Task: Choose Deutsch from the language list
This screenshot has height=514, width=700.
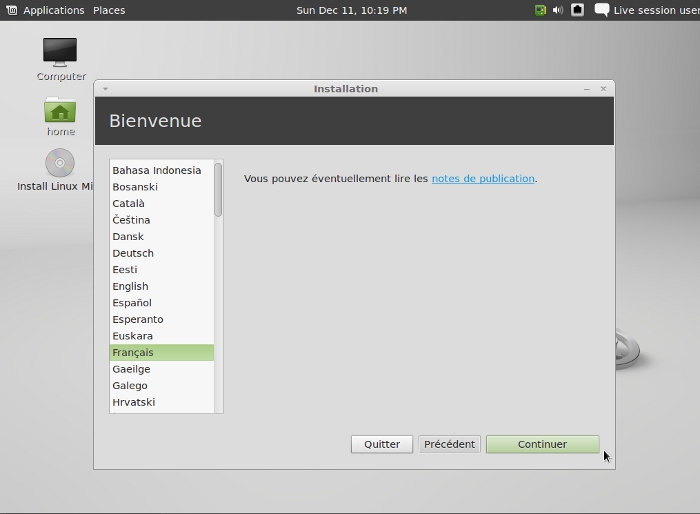Action: tap(133, 253)
